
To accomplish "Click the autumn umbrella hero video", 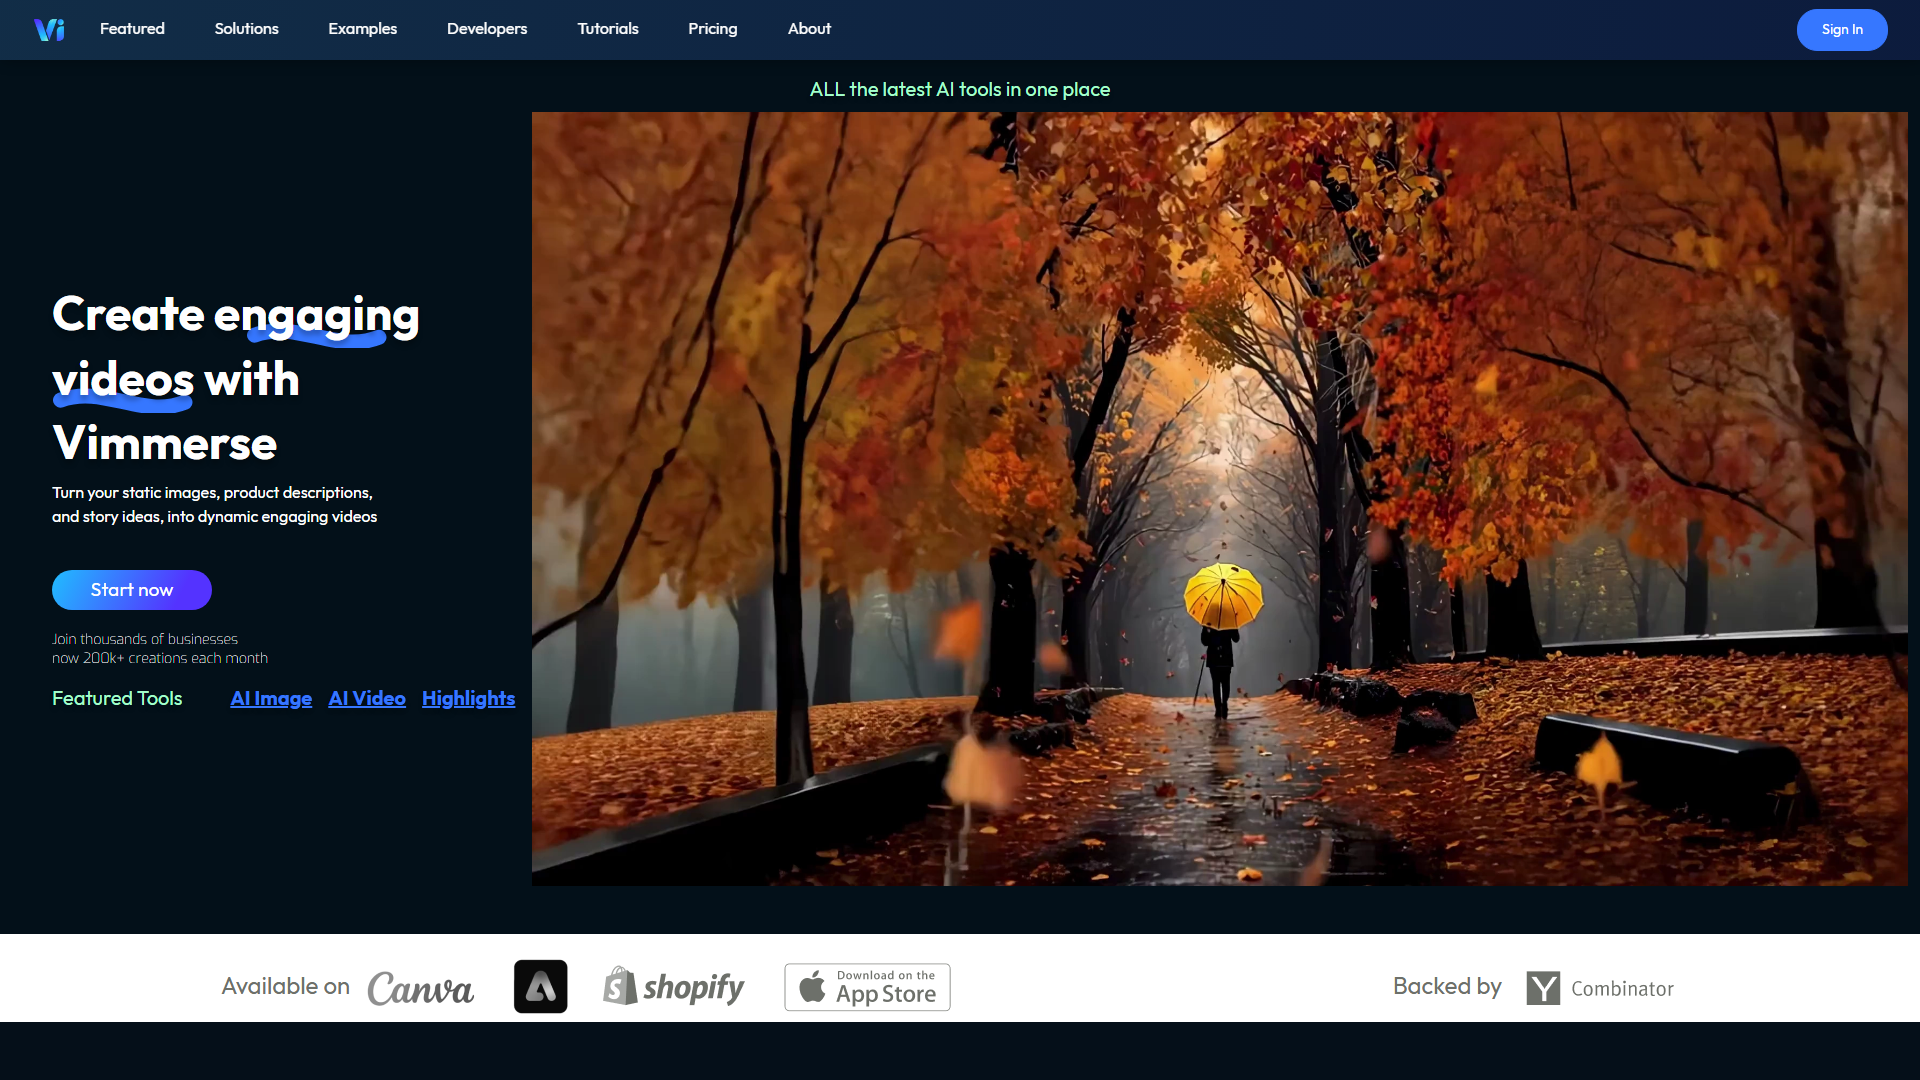I will click(1219, 498).
